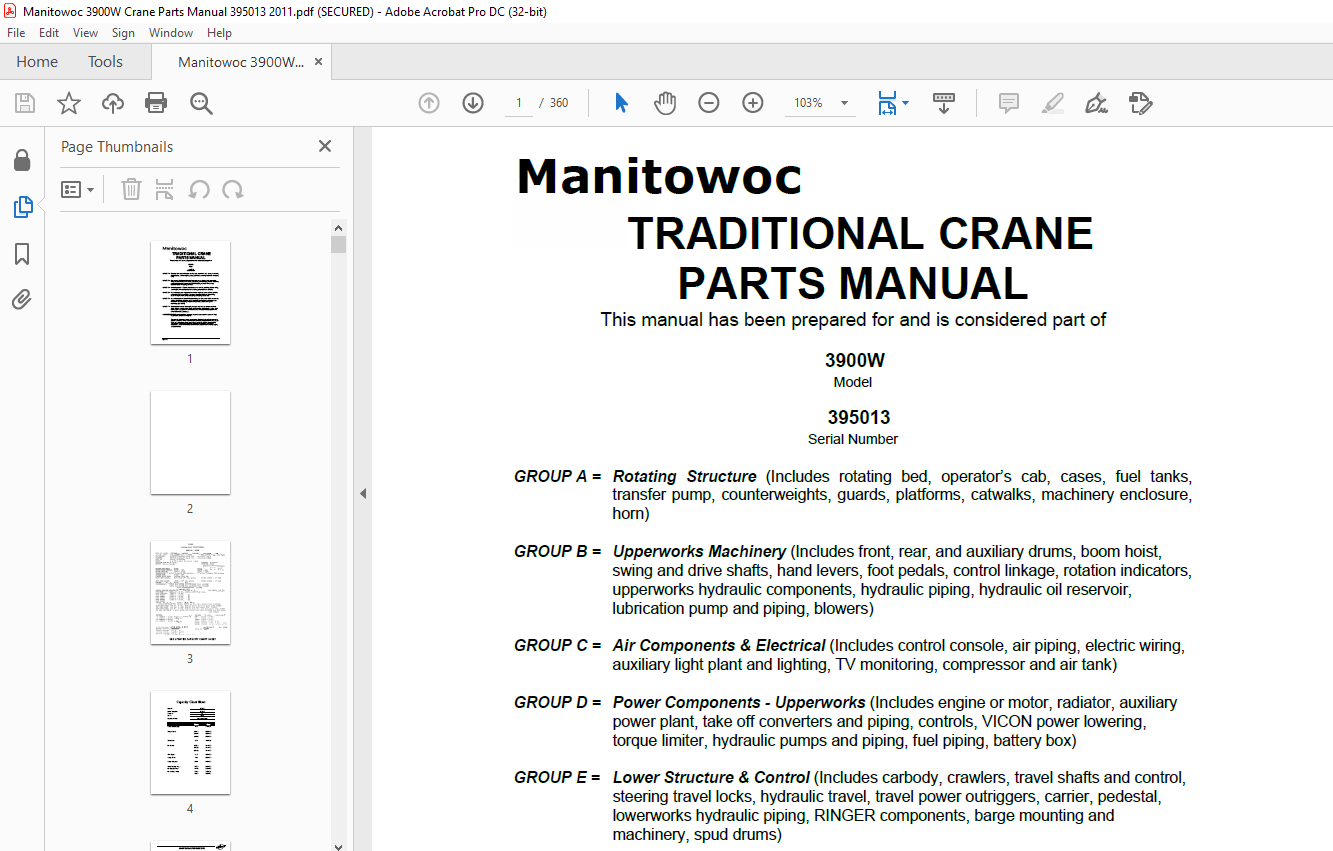Open the zoom percentage dropdown
The height and width of the screenshot is (851, 1333).
pyautogui.click(x=844, y=103)
